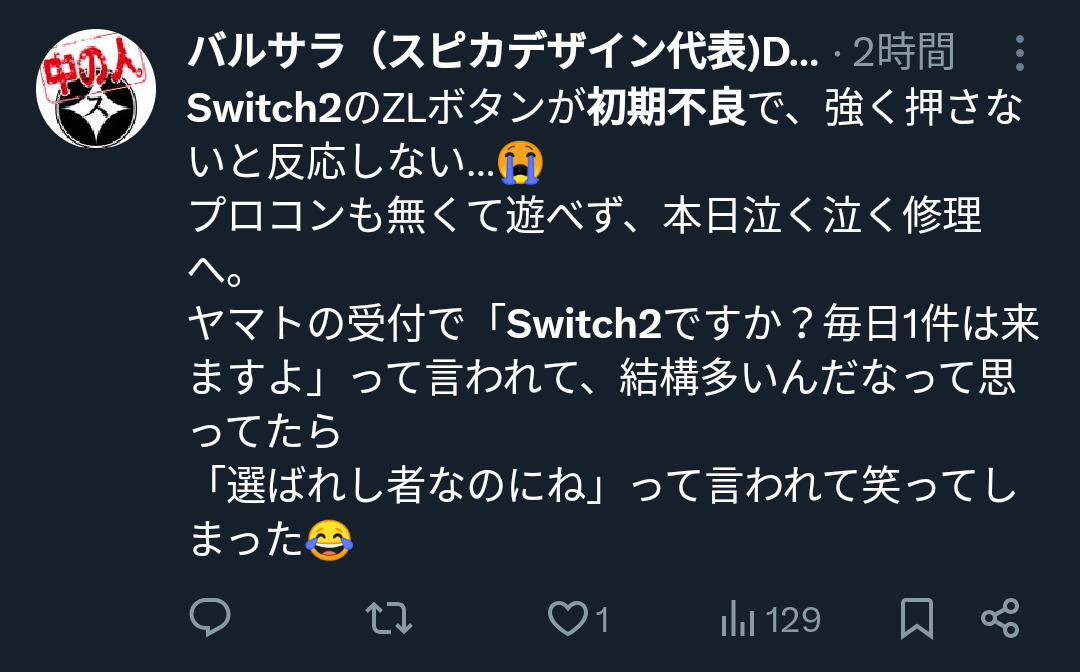Viewport: 1080px width, 672px height.
Task: Tap the like count number 1
Action: (602, 620)
